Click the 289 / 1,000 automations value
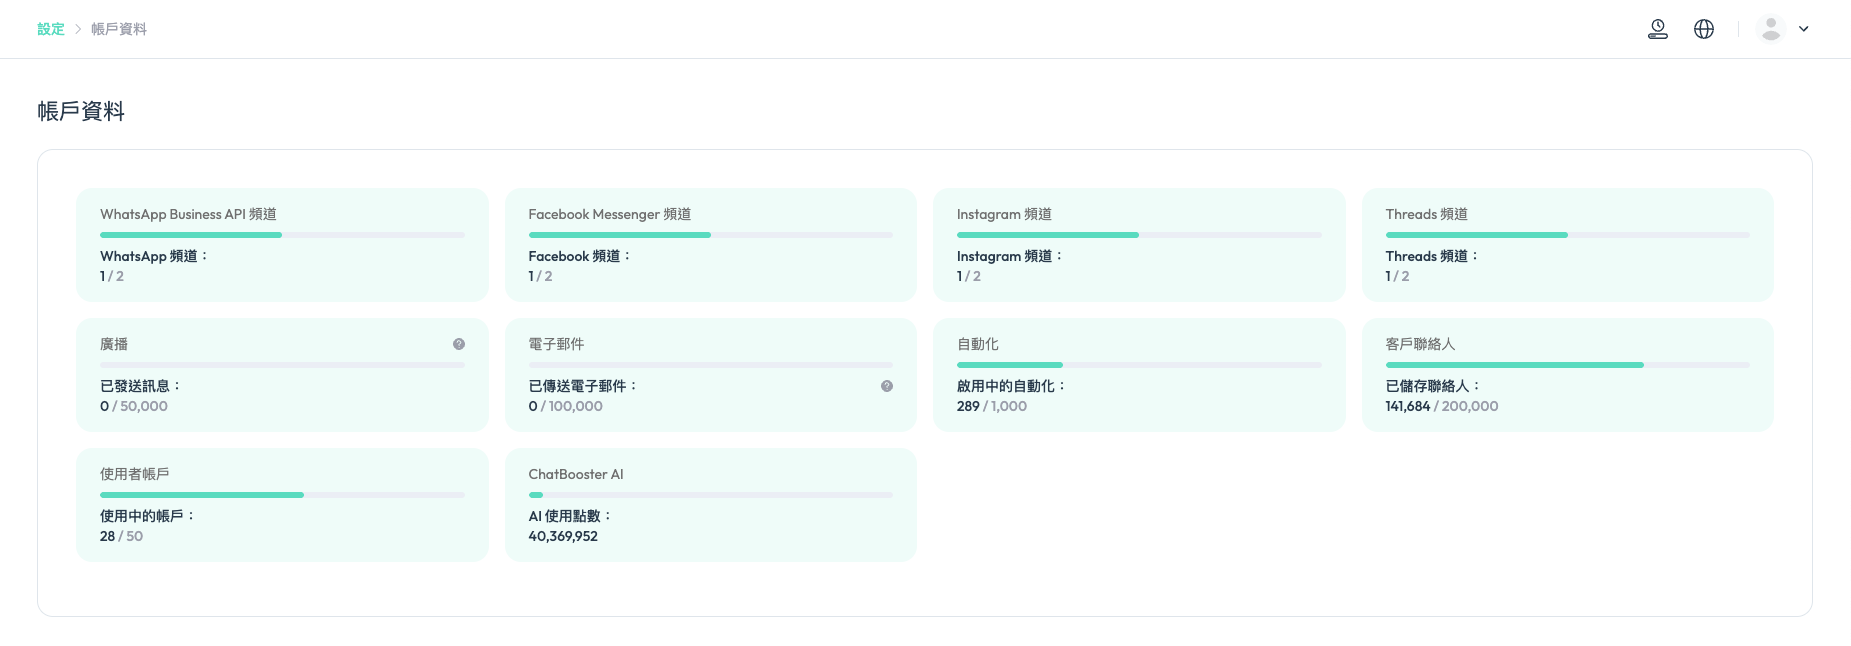1851x646 pixels. (992, 406)
